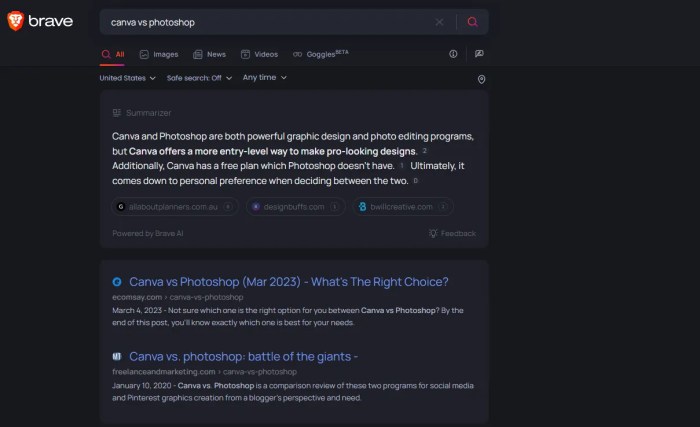Click the freelanceandmarketing.com URL breadcrumb
This screenshot has width=700, height=427.
pyautogui.click(x=204, y=372)
